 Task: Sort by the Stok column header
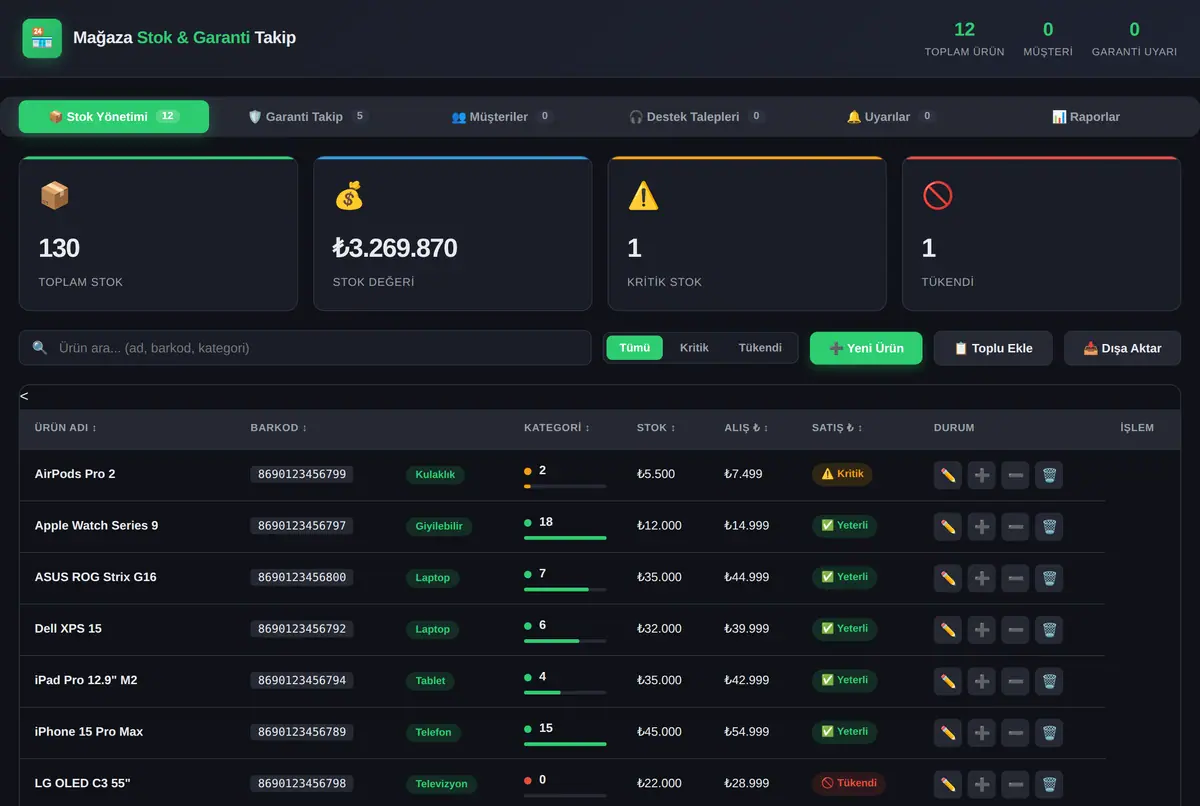click(656, 428)
